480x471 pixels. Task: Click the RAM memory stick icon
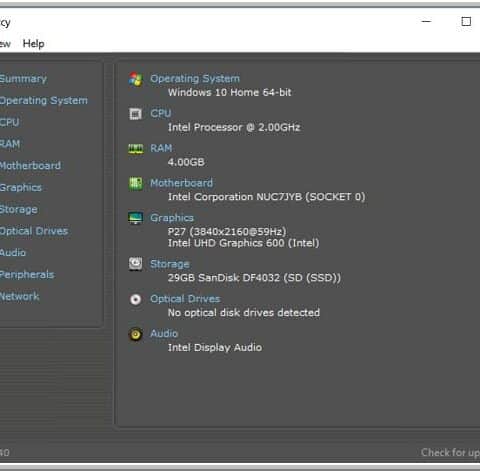tap(136, 149)
